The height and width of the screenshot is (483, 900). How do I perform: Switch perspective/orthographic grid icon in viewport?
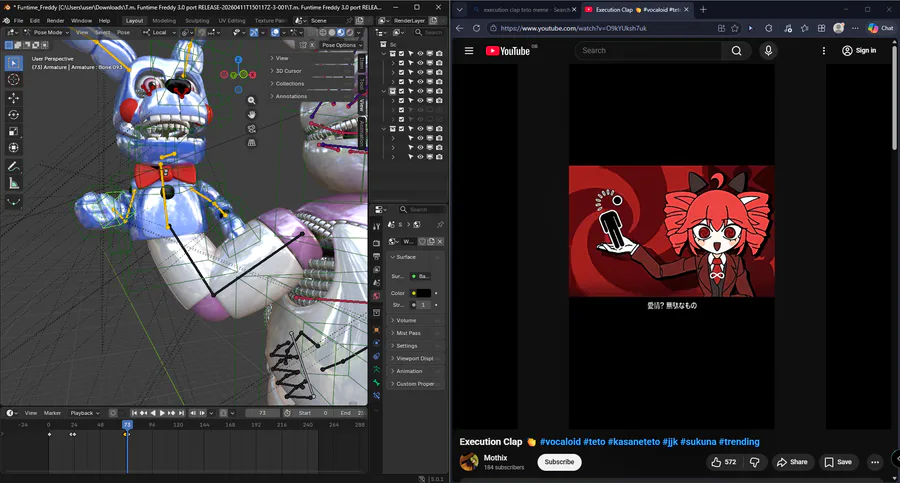pos(251,142)
